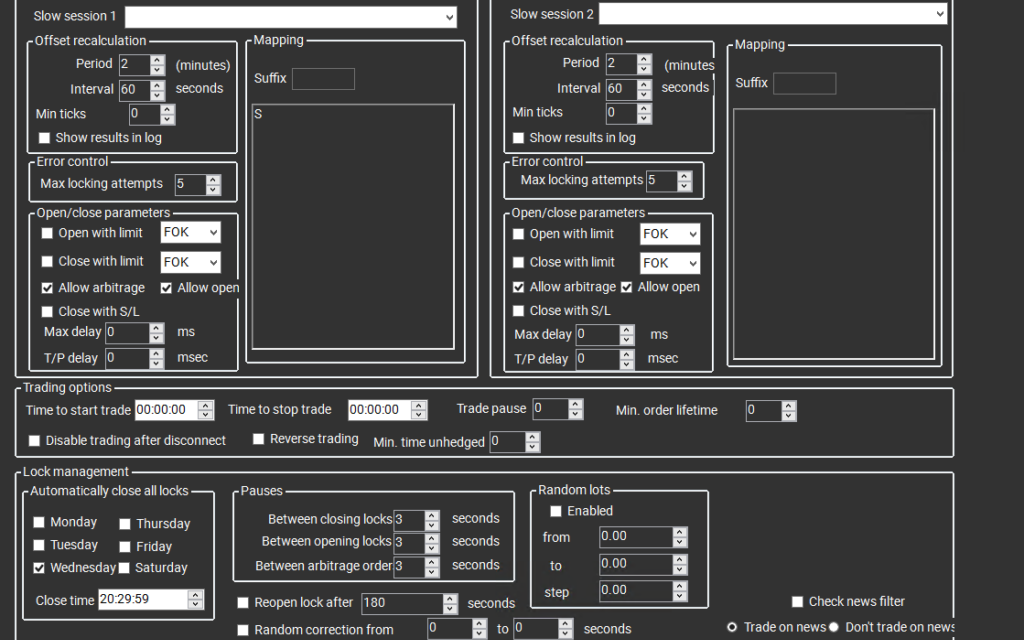This screenshot has height=640, width=1024.
Task: Enable Disable trading after disconnect
Action: [34, 440]
